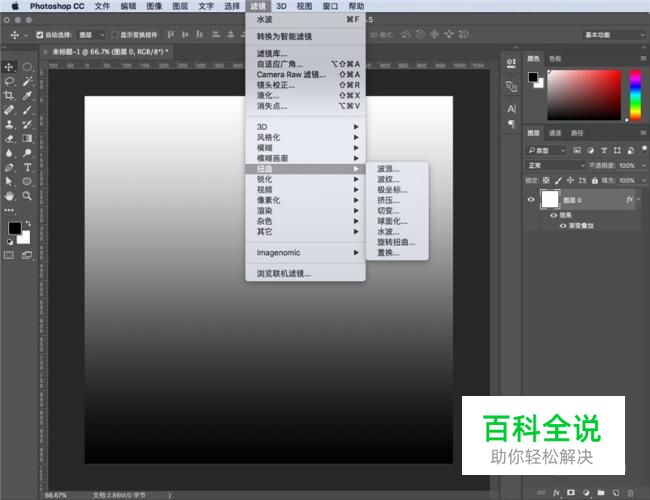Expand the 模糊 submenu

coord(306,148)
